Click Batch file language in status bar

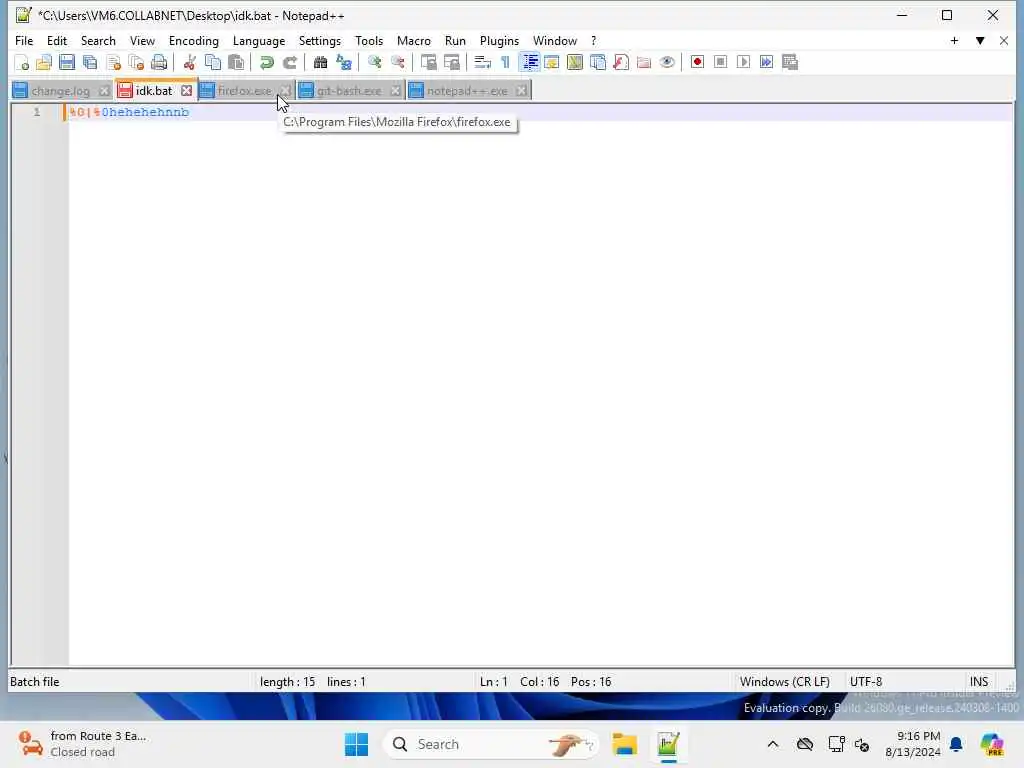pyautogui.click(x=35, y=682)
